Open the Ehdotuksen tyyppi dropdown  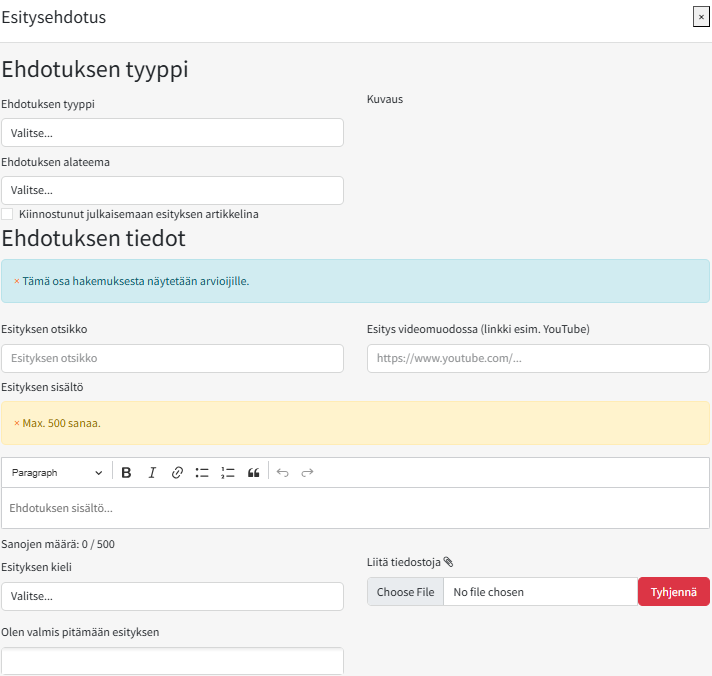pyautogui.click(x=172, y=133)
